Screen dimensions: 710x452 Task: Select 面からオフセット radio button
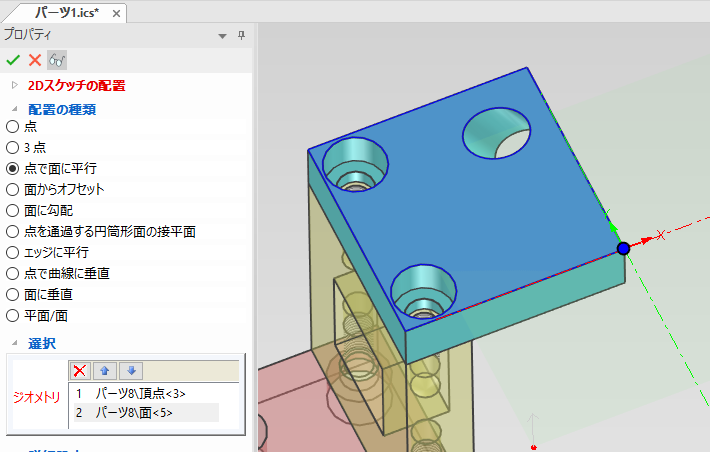click(x=12, y=190)
